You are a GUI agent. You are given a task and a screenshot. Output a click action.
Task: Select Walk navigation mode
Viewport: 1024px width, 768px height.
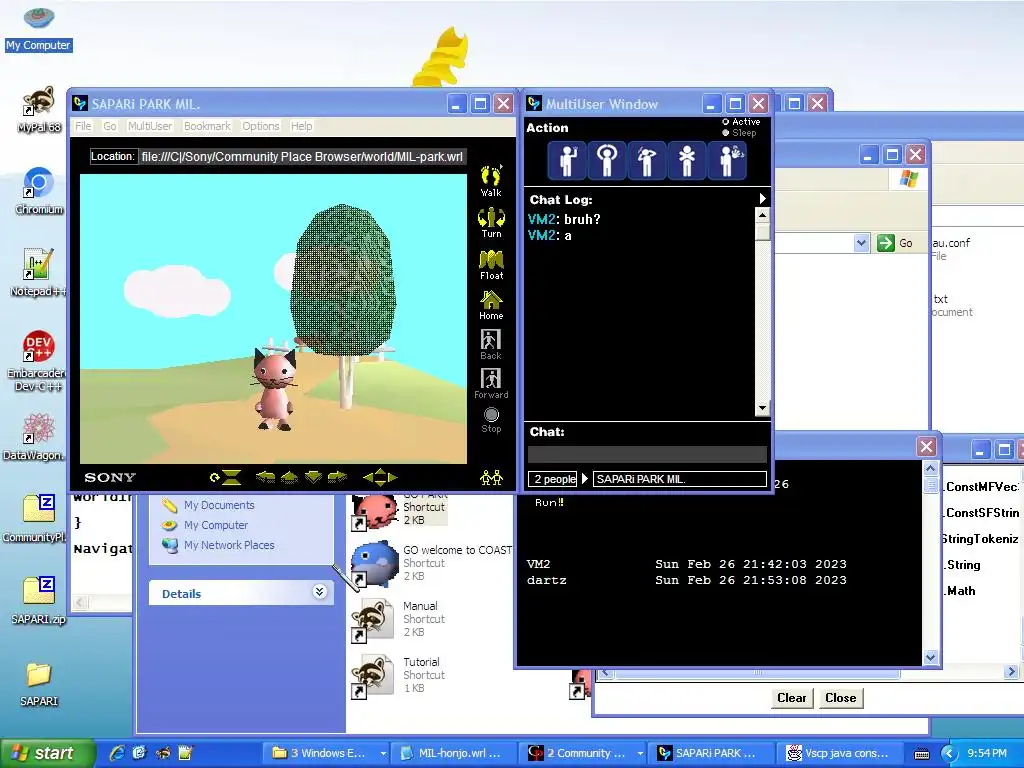491,181
